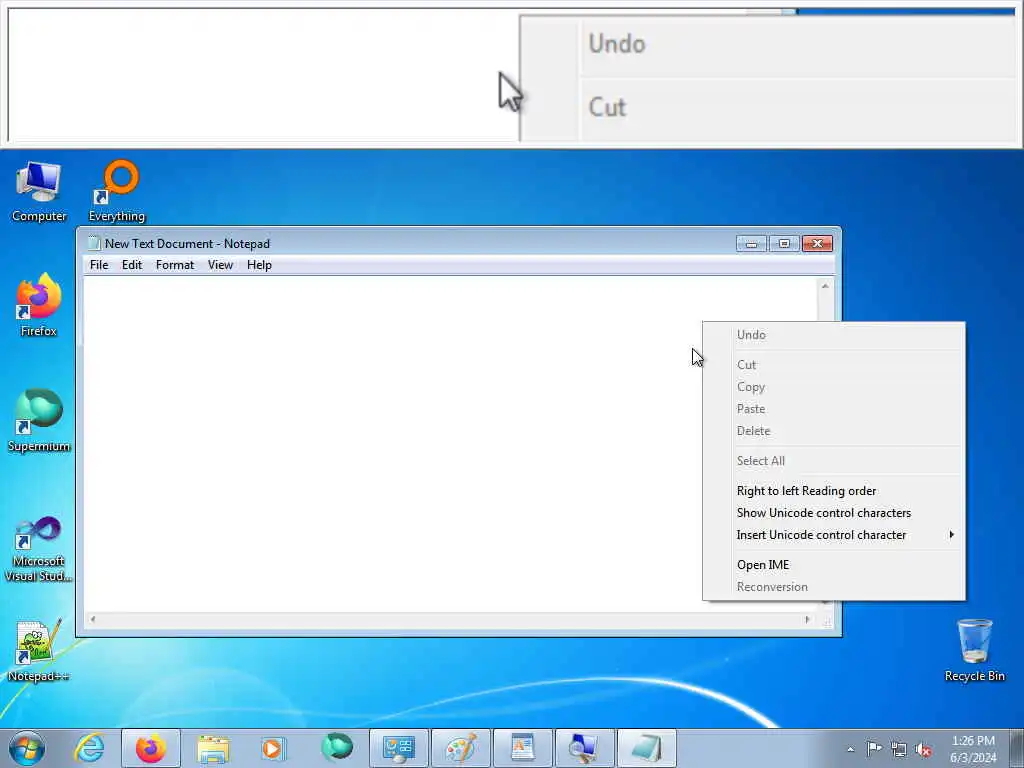Click Notepad horizontal scrollbar left arrow

point(93,619)
